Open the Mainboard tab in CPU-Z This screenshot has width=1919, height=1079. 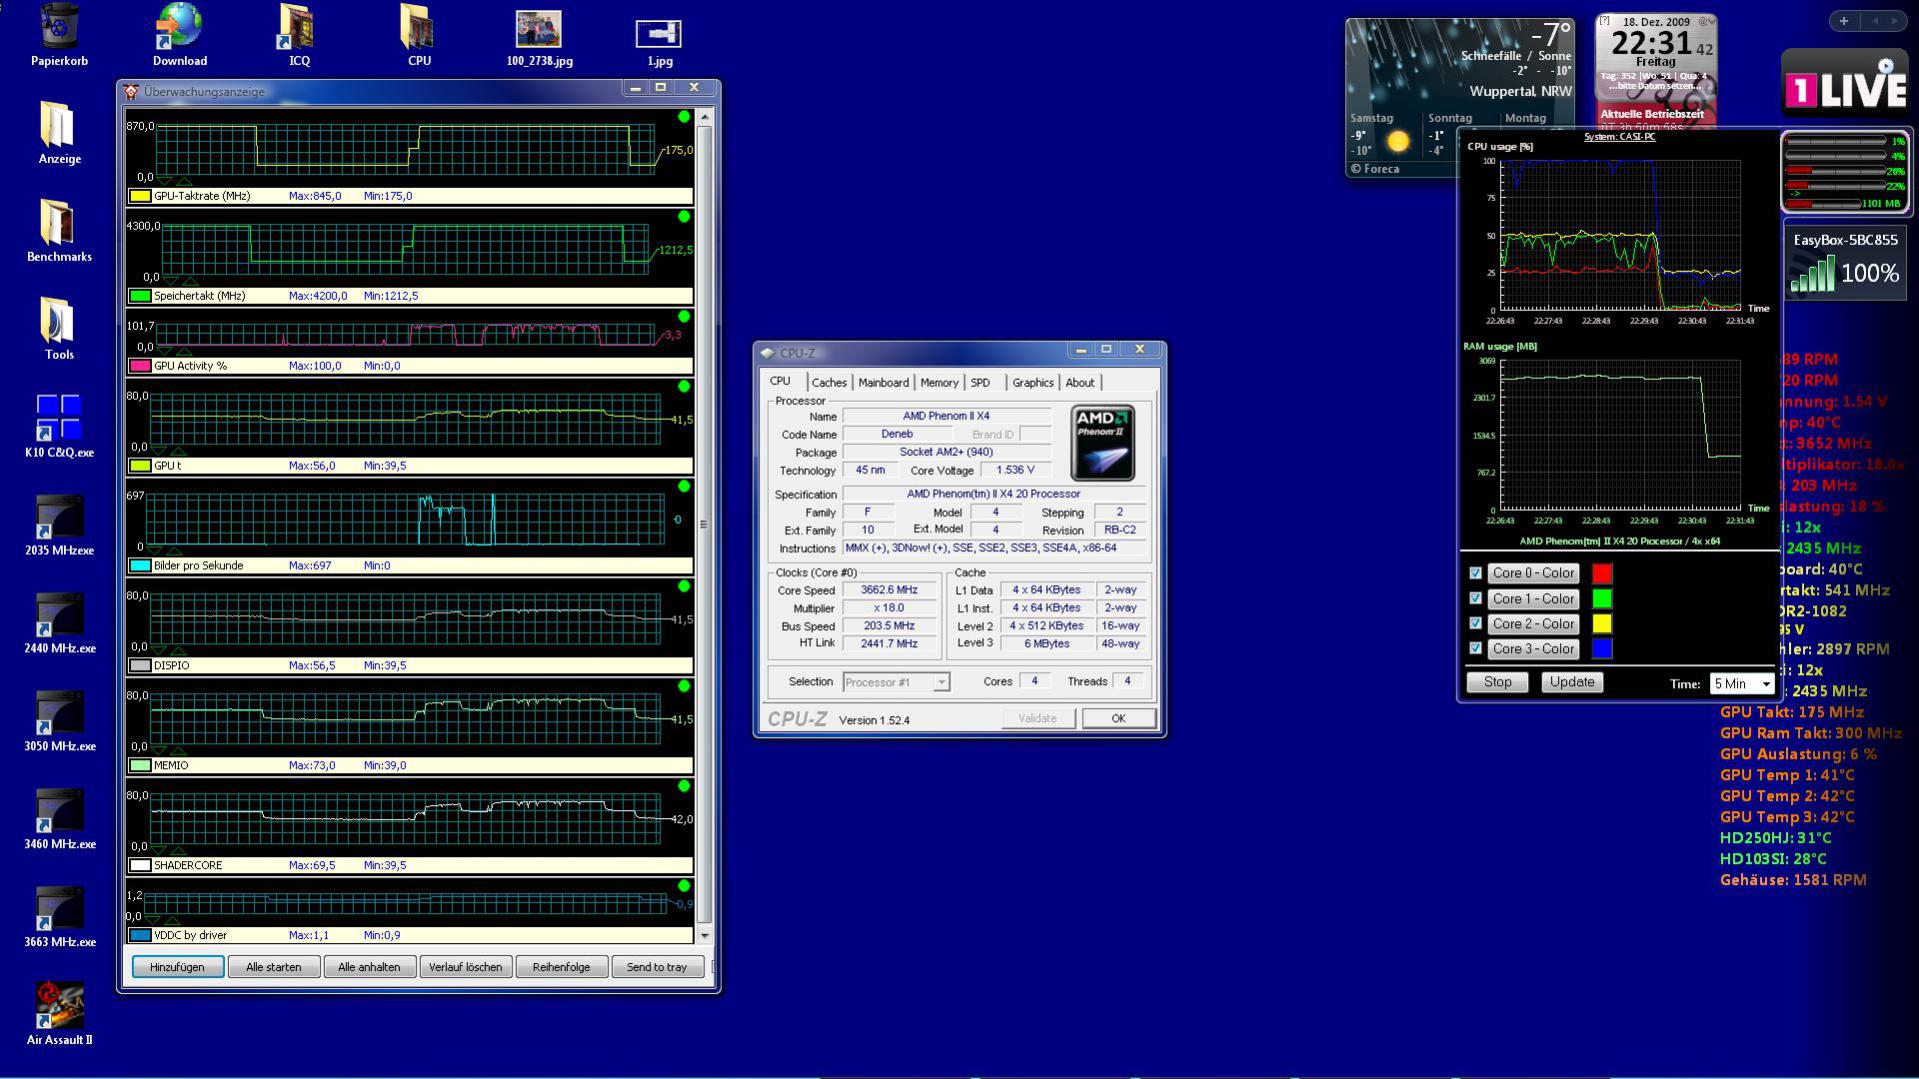883,383
